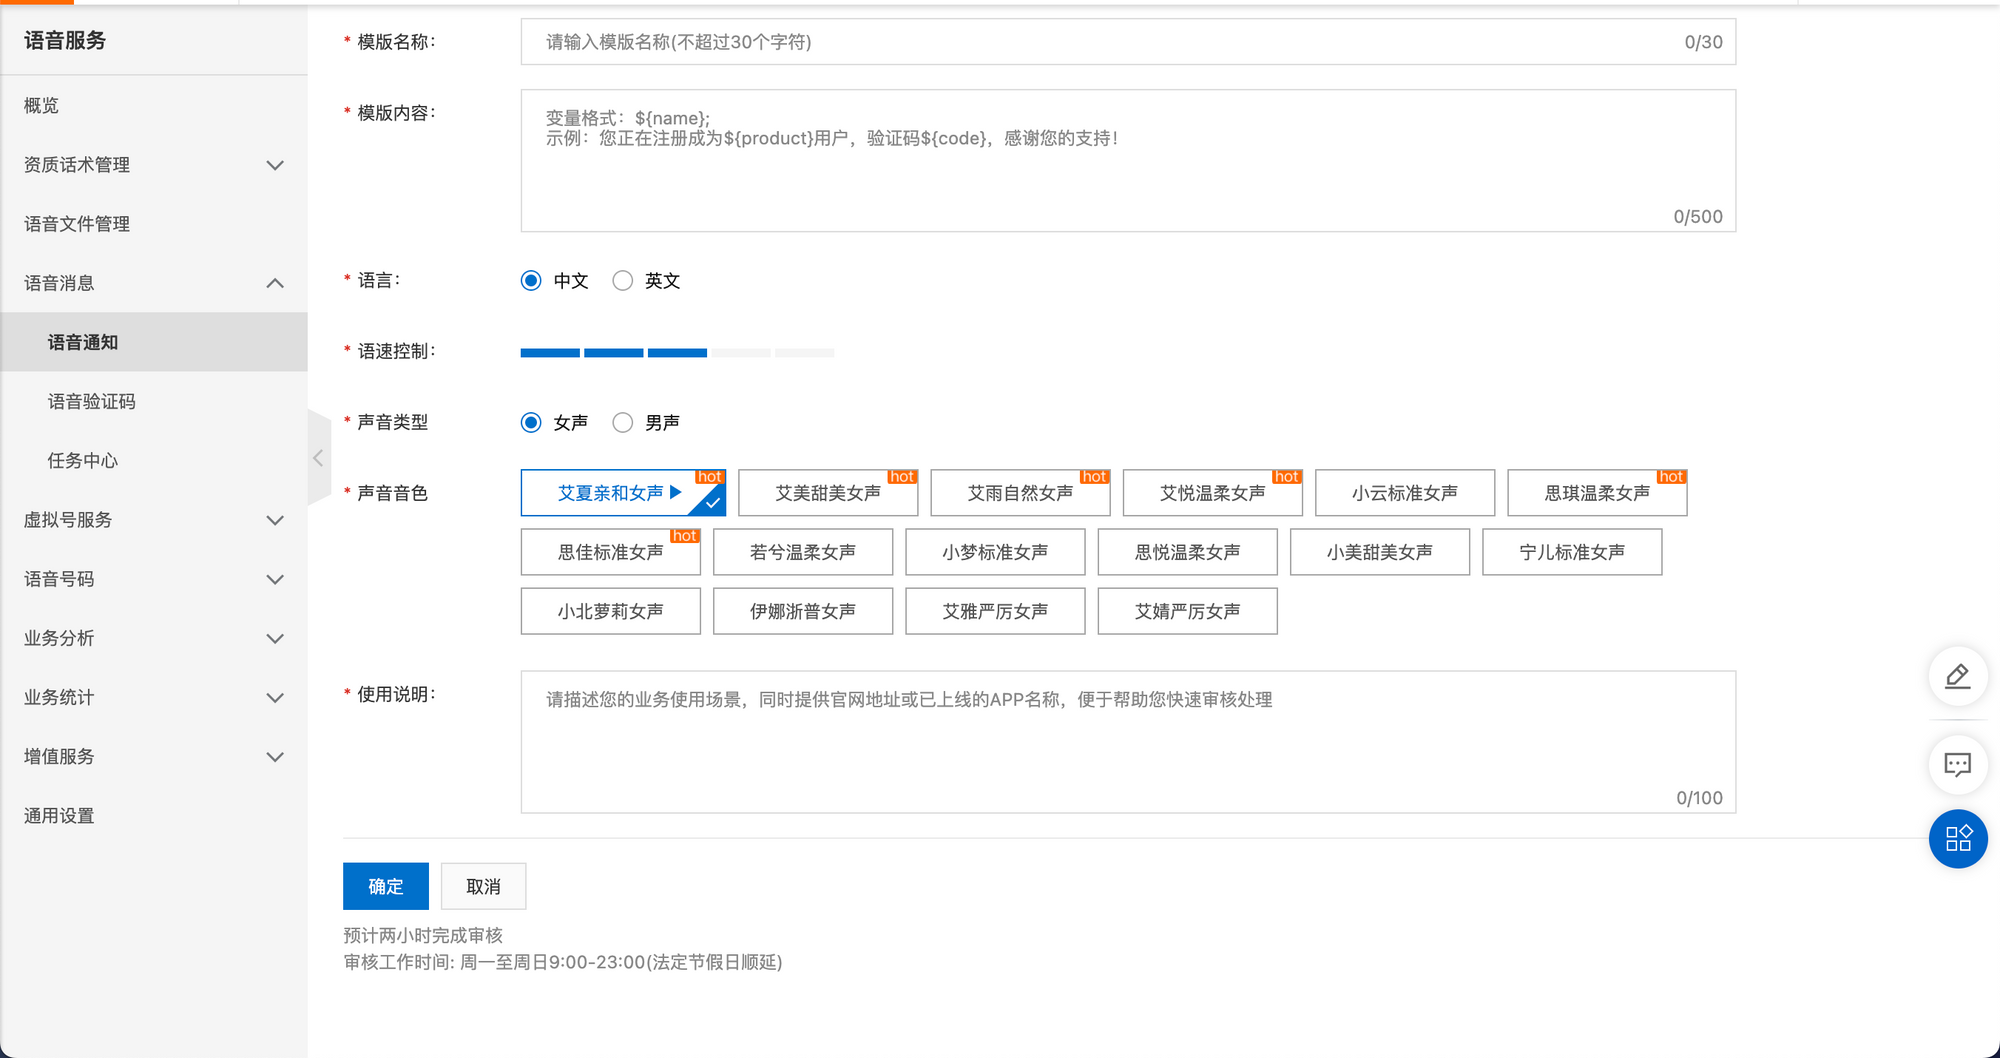The height and width of the screenshot is (1058, 2000).
Task: Click the 取消 cancel button
Action: (483, 886)
